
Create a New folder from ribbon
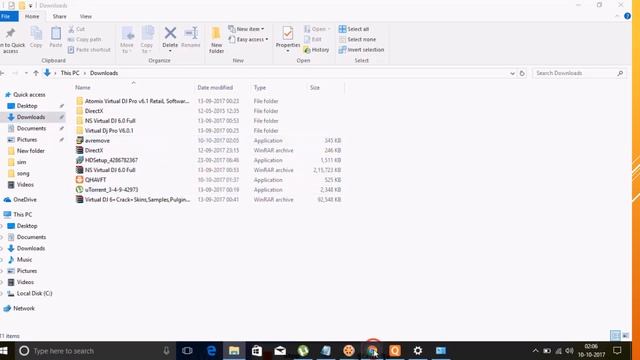click(x=216, y=40)
